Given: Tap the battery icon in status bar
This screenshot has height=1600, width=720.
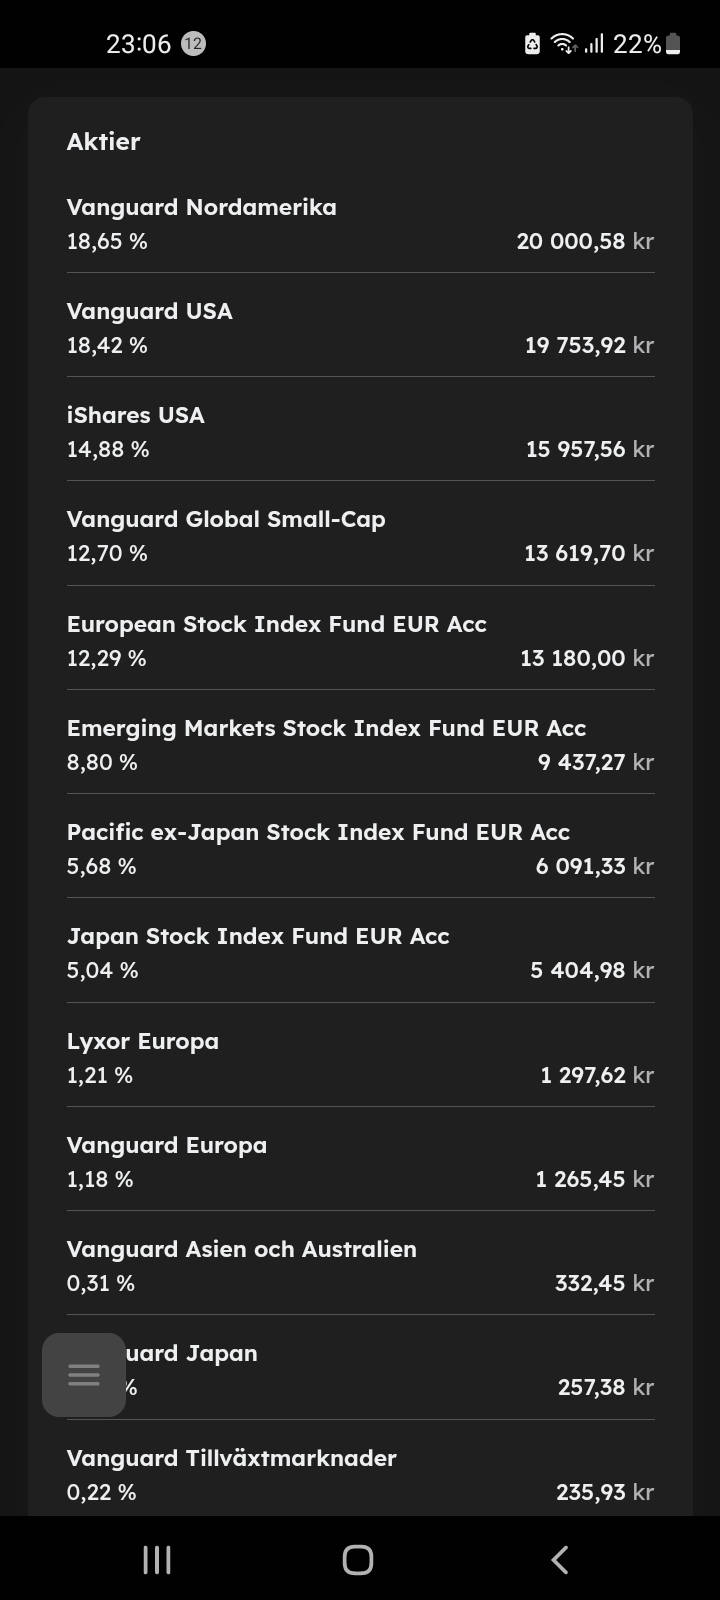Looking at the screenshot, I should tap(673, 44).
